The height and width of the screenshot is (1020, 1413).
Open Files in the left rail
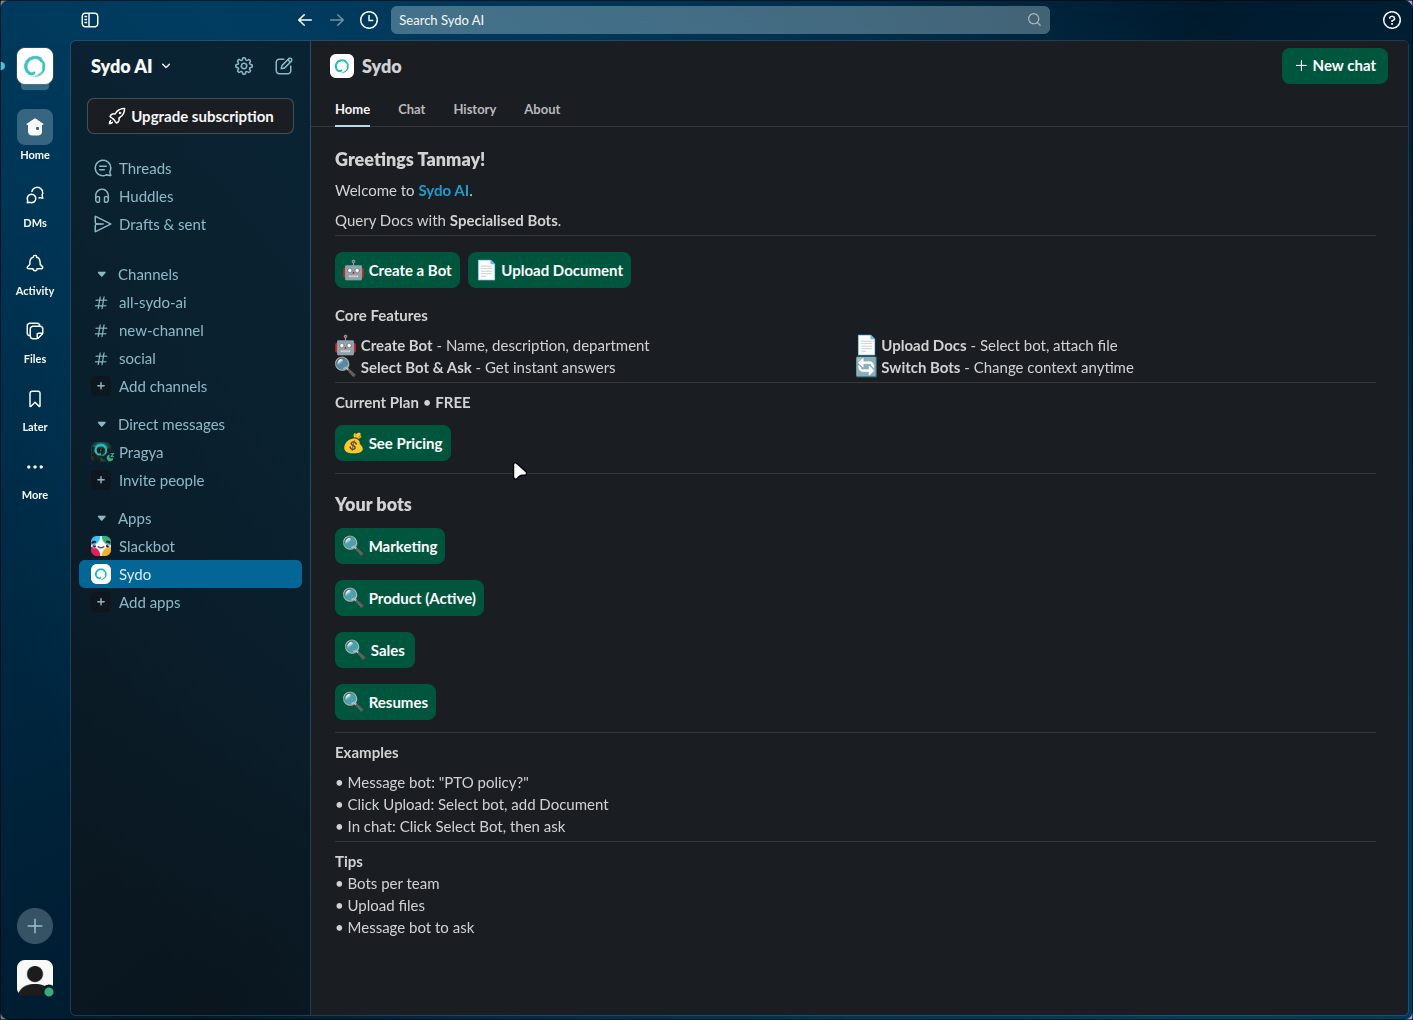point(35,341)
